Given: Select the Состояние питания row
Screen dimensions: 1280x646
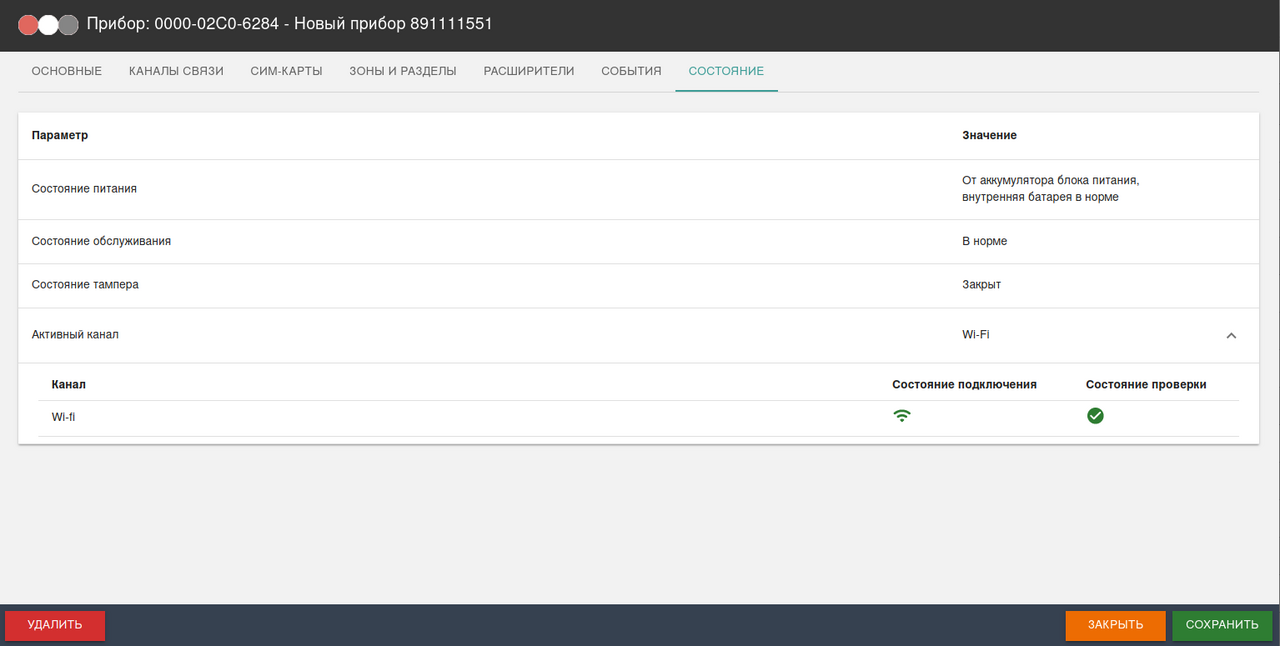Looking at the screenshot, I should pyautogui.click(x=85, y=188).
